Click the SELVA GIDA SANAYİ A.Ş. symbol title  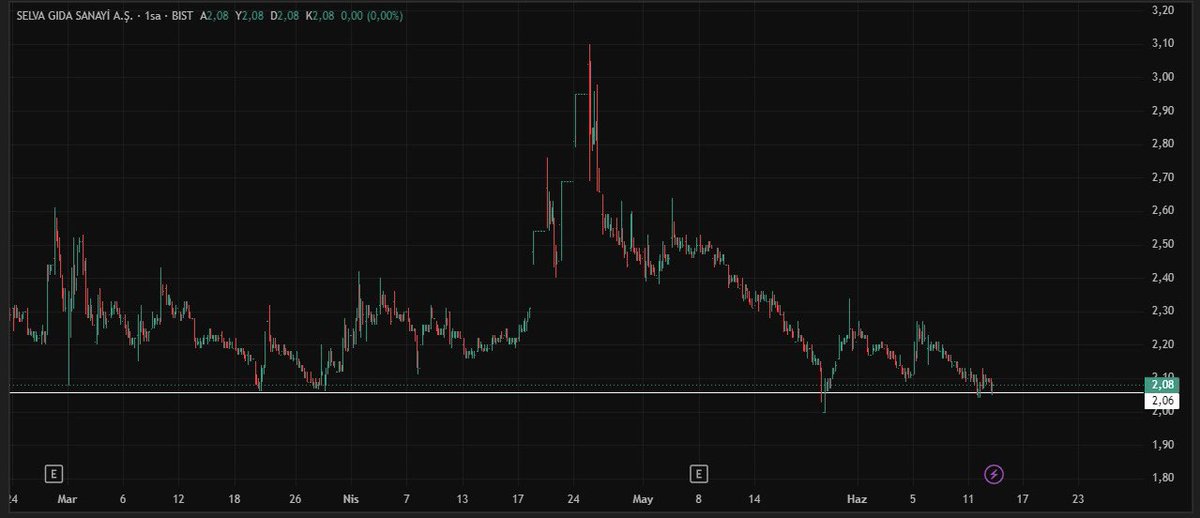coord(74,17)
